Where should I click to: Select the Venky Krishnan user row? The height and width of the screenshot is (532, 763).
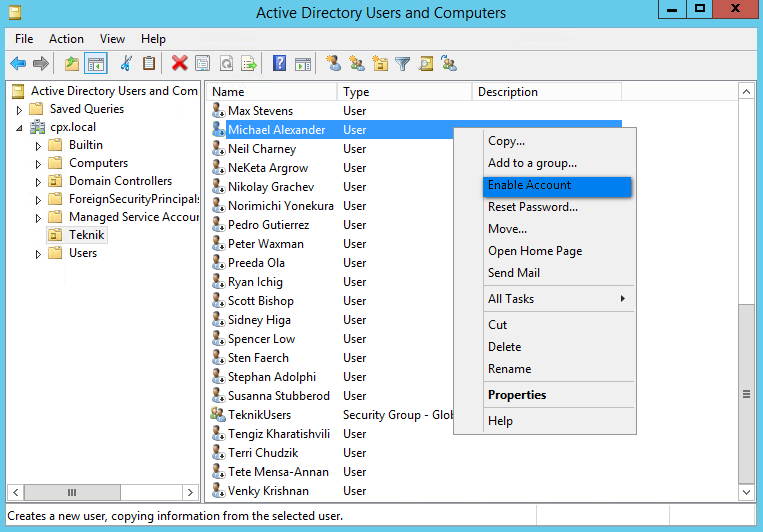point(416,491)
